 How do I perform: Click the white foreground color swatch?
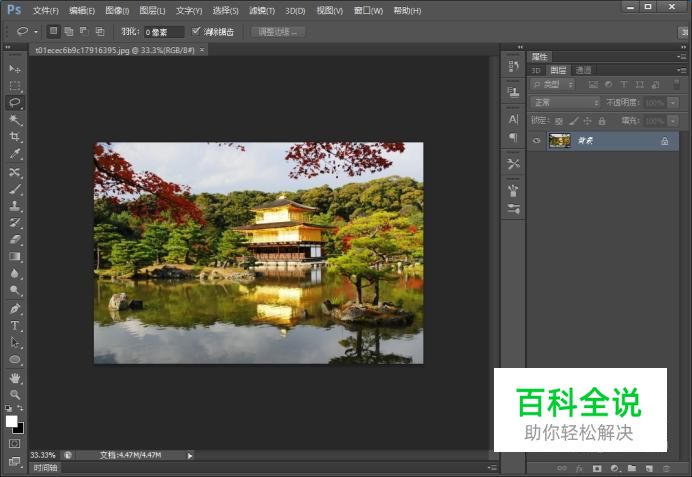point(12,421)
